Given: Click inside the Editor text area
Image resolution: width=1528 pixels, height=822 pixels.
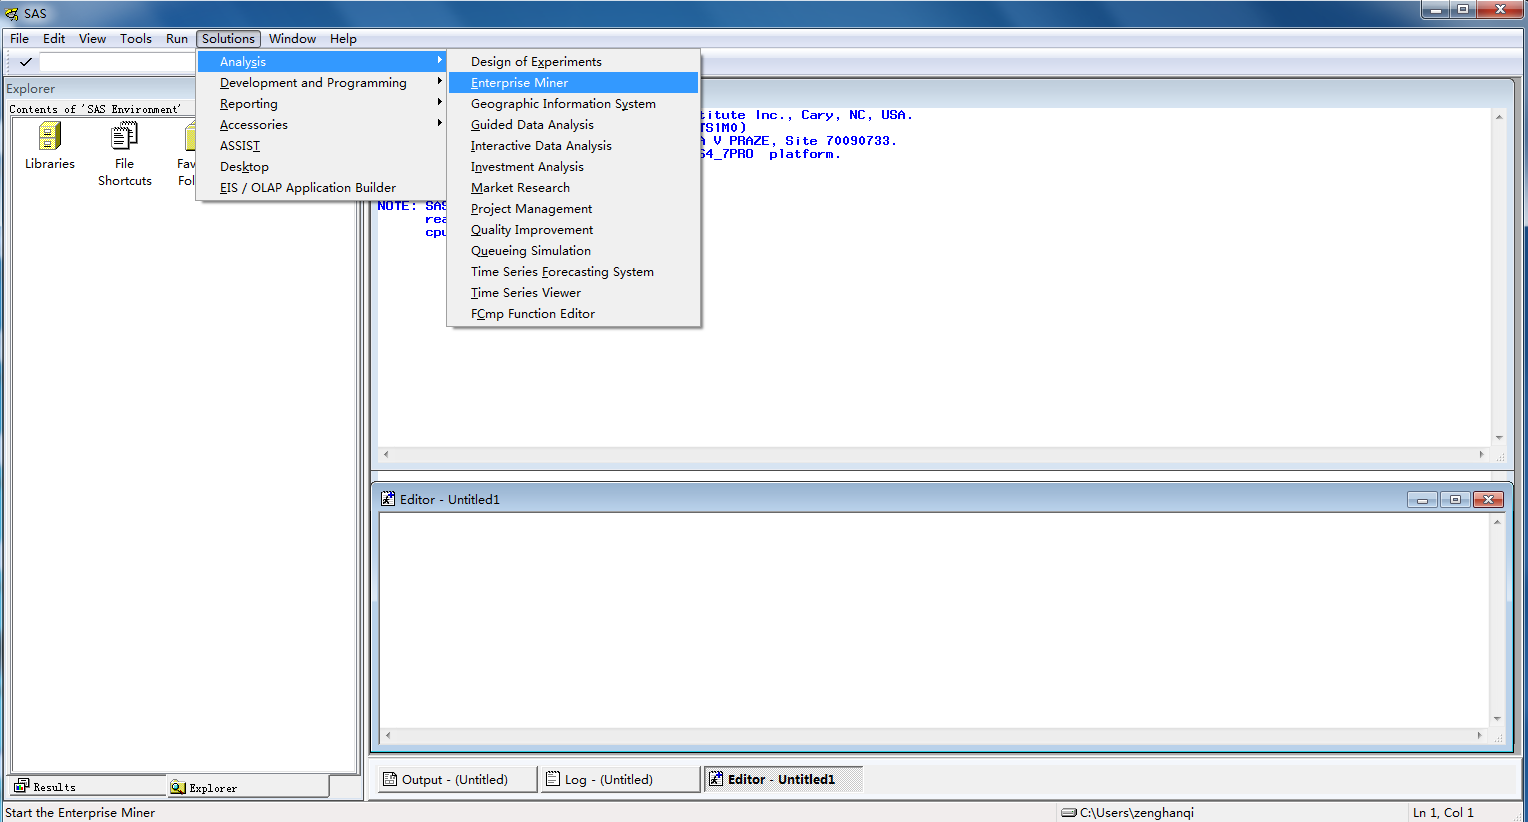Looking at the screenshot, I should coord(934,620).
